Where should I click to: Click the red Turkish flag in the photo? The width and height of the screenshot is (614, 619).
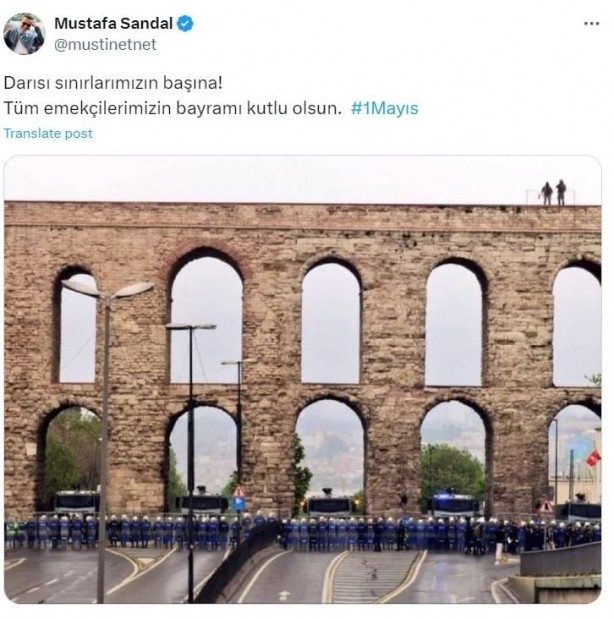point(593,459)
